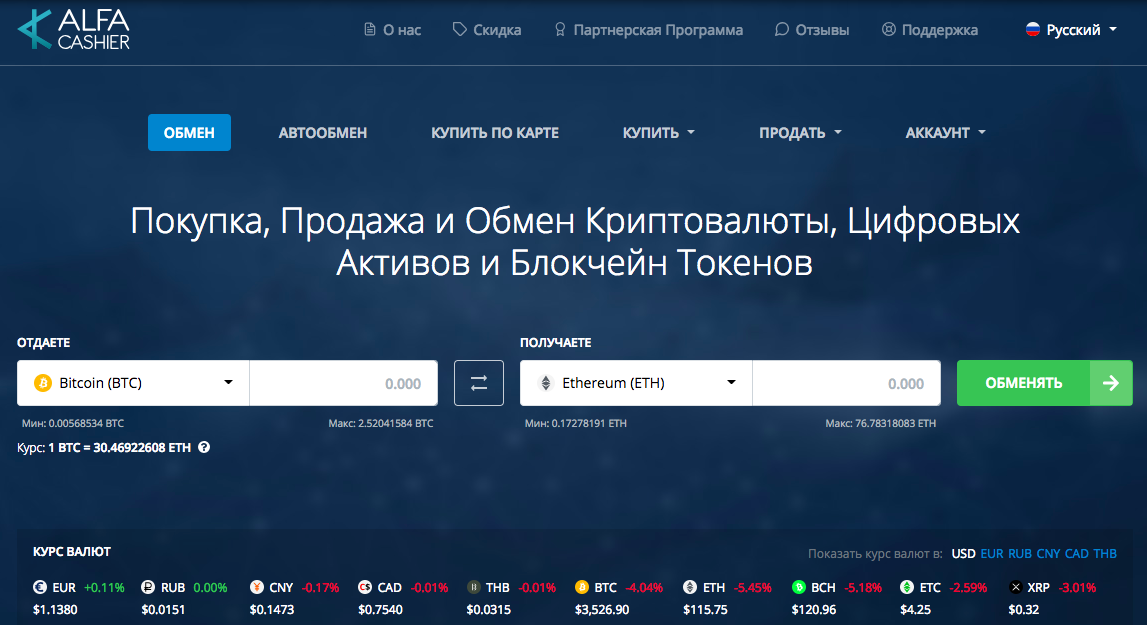Open the Bitcoin (BTC) currency selector

[133, 383]
